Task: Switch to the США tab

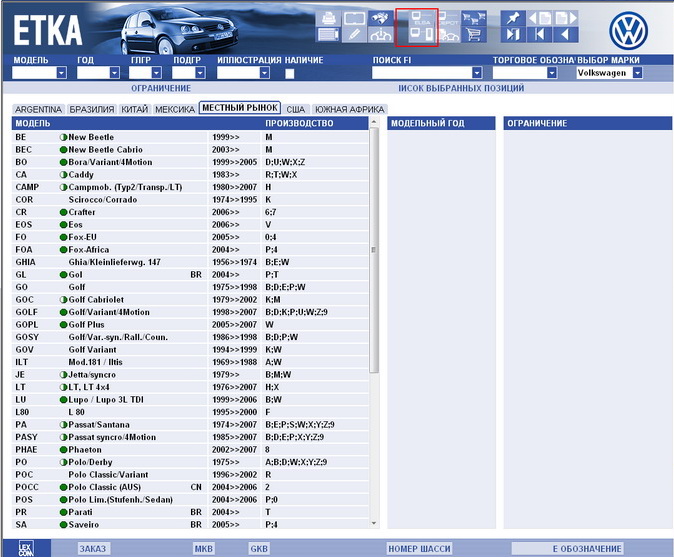Action: click(296, 109)
